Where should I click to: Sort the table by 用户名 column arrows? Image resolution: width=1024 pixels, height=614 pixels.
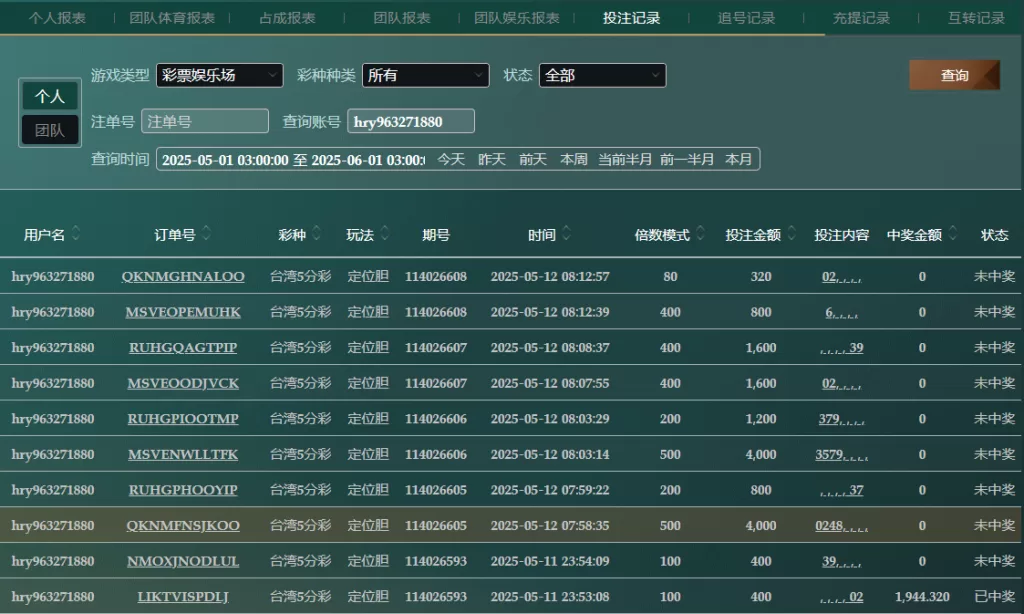[x=76, y=233]
